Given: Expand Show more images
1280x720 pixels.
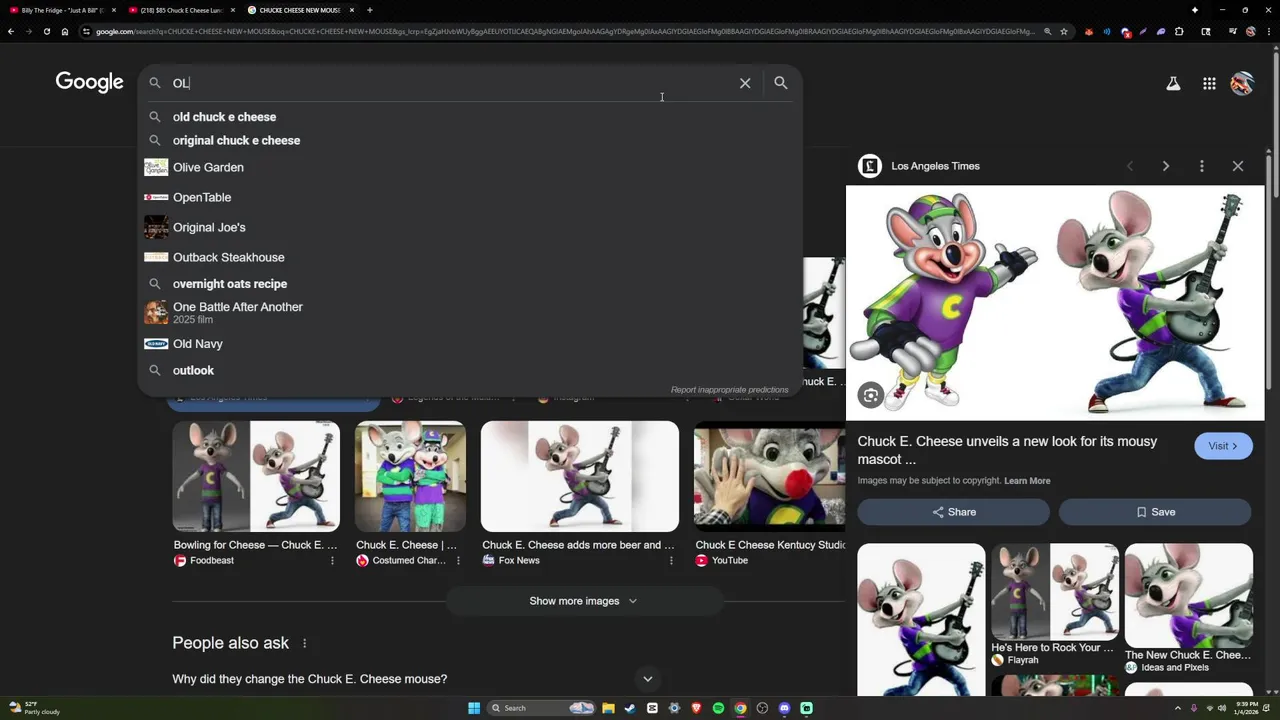Looking at the screenshot, I should tap(583, 601).
